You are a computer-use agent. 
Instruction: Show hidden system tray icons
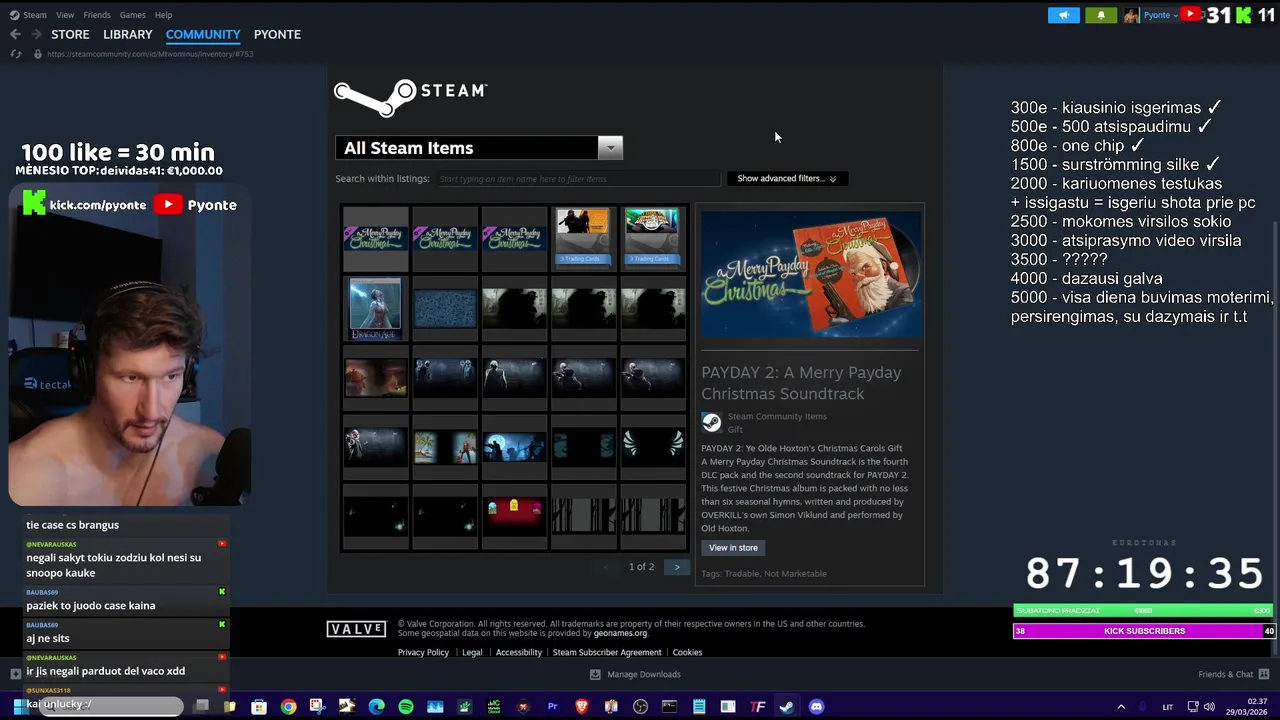tap(1121, 707)
